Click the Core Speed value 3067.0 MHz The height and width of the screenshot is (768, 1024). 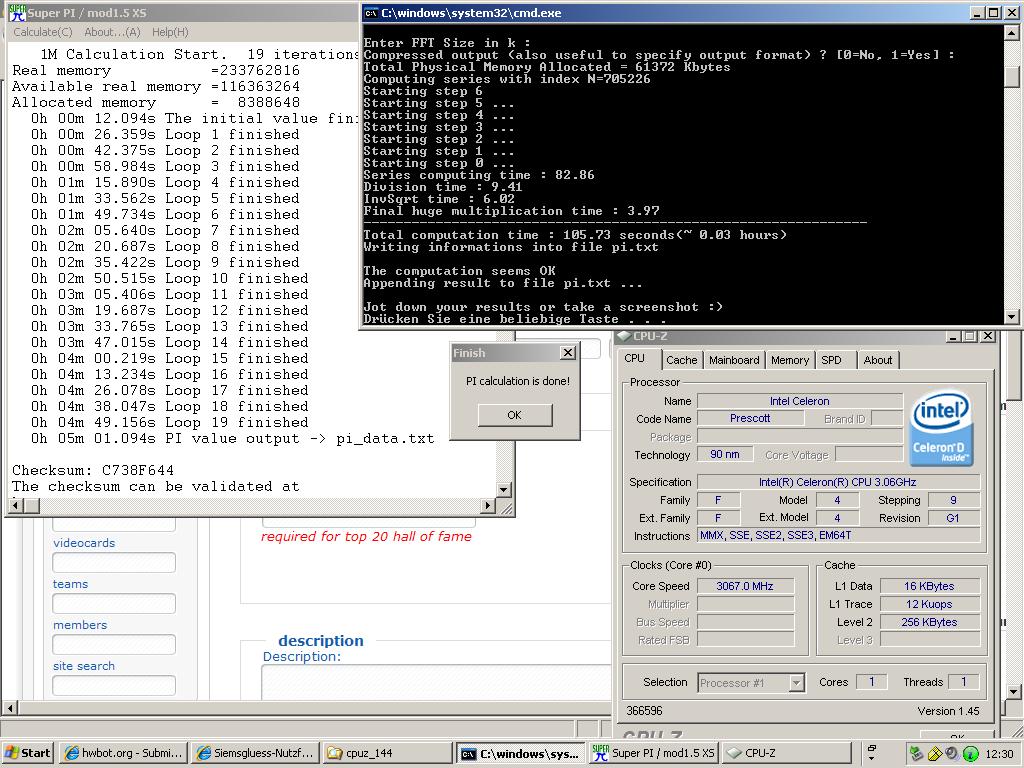[745, 586]
